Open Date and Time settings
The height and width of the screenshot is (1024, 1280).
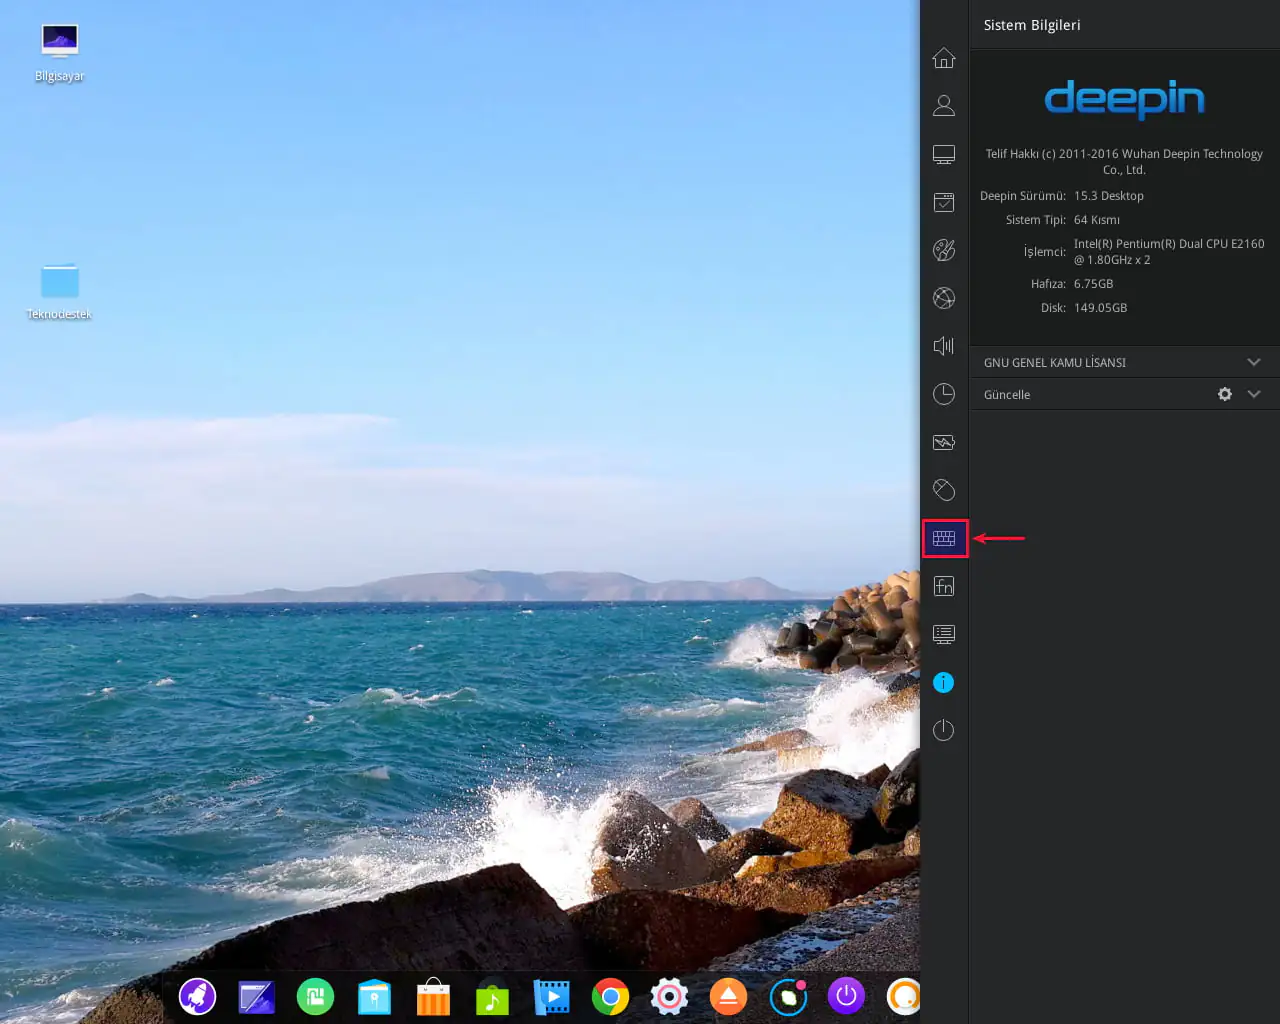pyautogui.click(x=943, y=393)
